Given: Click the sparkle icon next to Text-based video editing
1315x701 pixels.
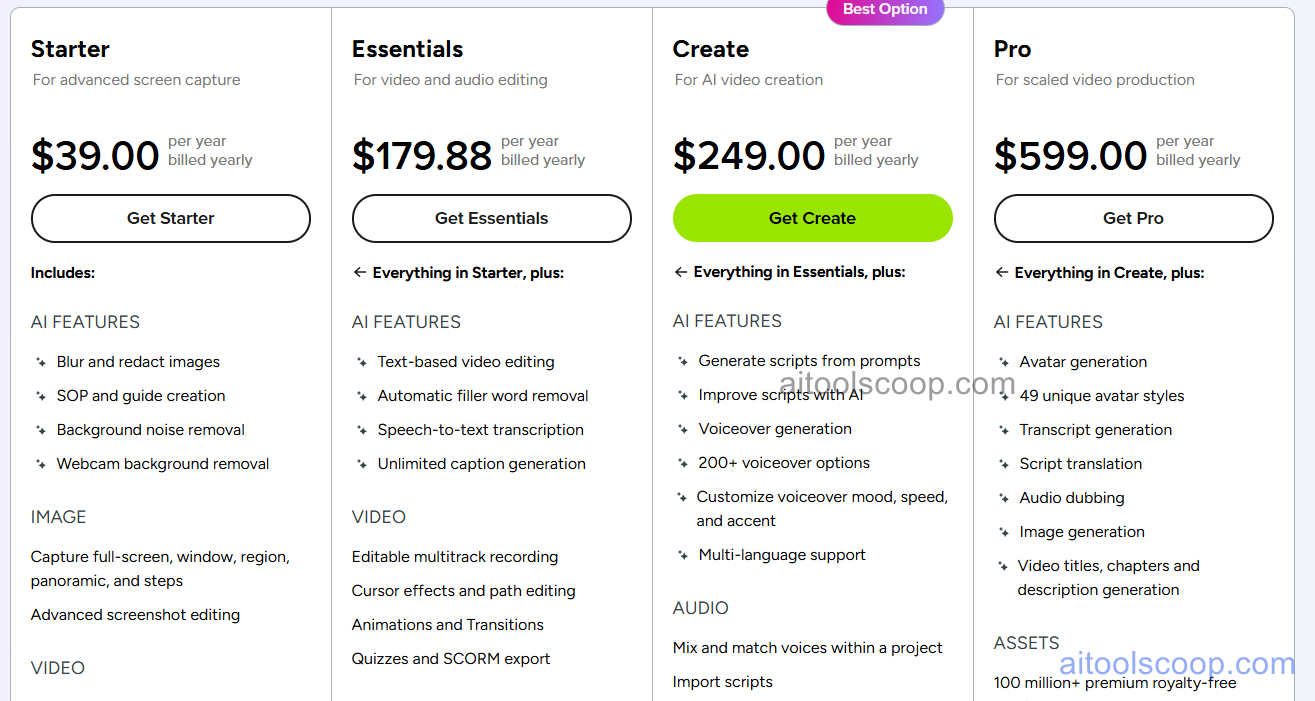Looking at the screenshot, I should (x=362, y=362).
